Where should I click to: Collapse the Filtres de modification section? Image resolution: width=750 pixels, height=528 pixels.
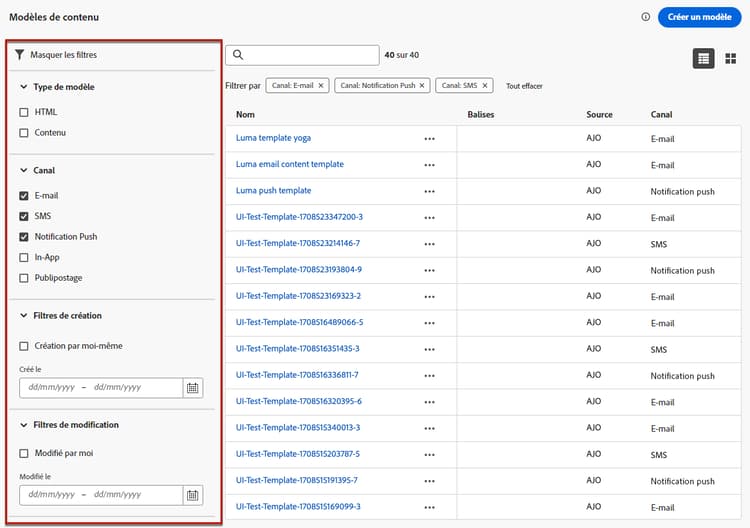click(23, 425)
